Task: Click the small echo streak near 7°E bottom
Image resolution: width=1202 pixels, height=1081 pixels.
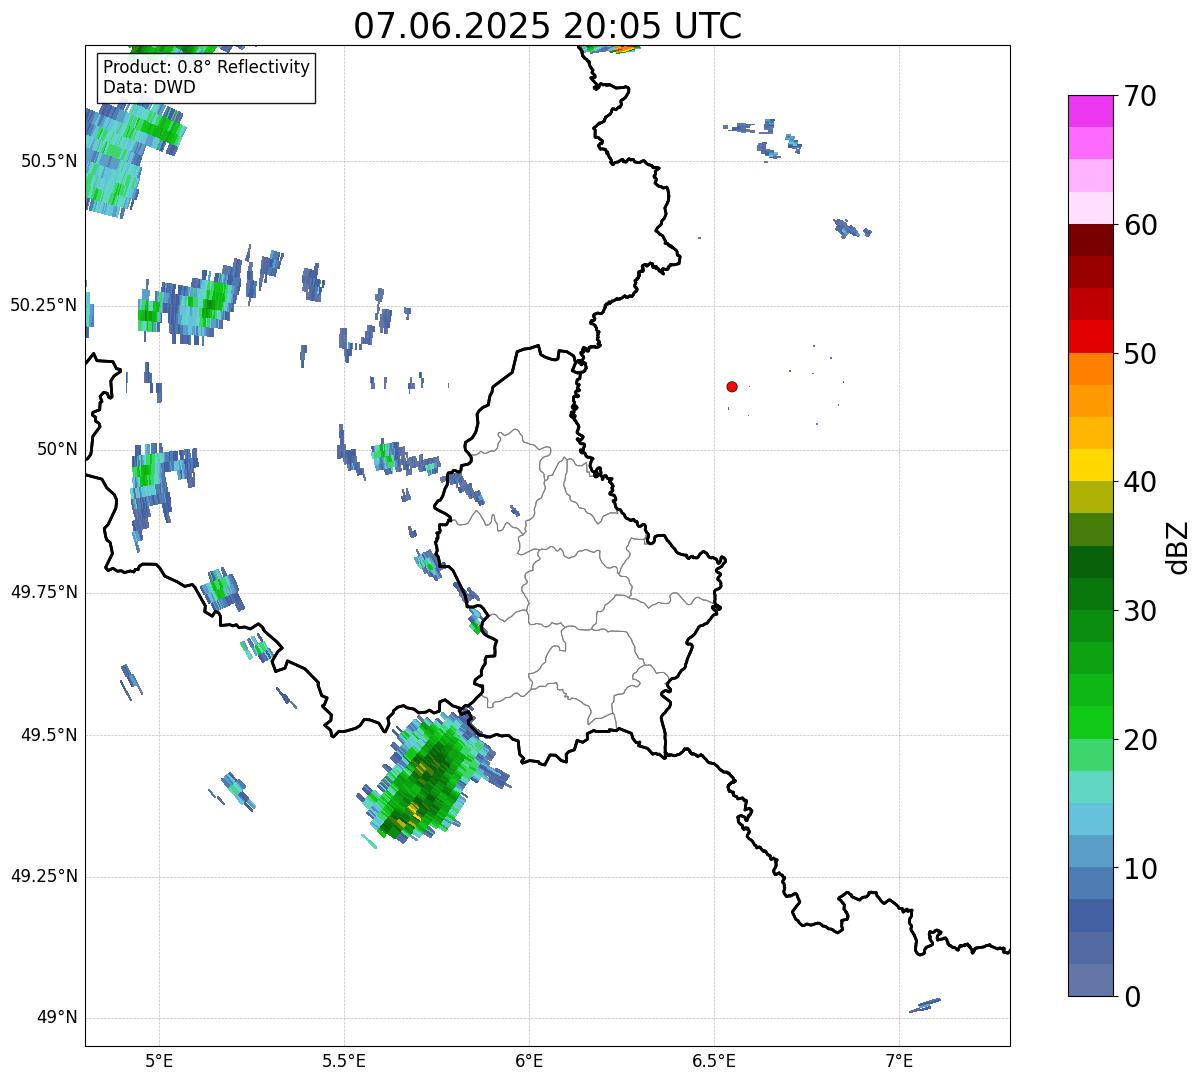Action: (924, 1005)
